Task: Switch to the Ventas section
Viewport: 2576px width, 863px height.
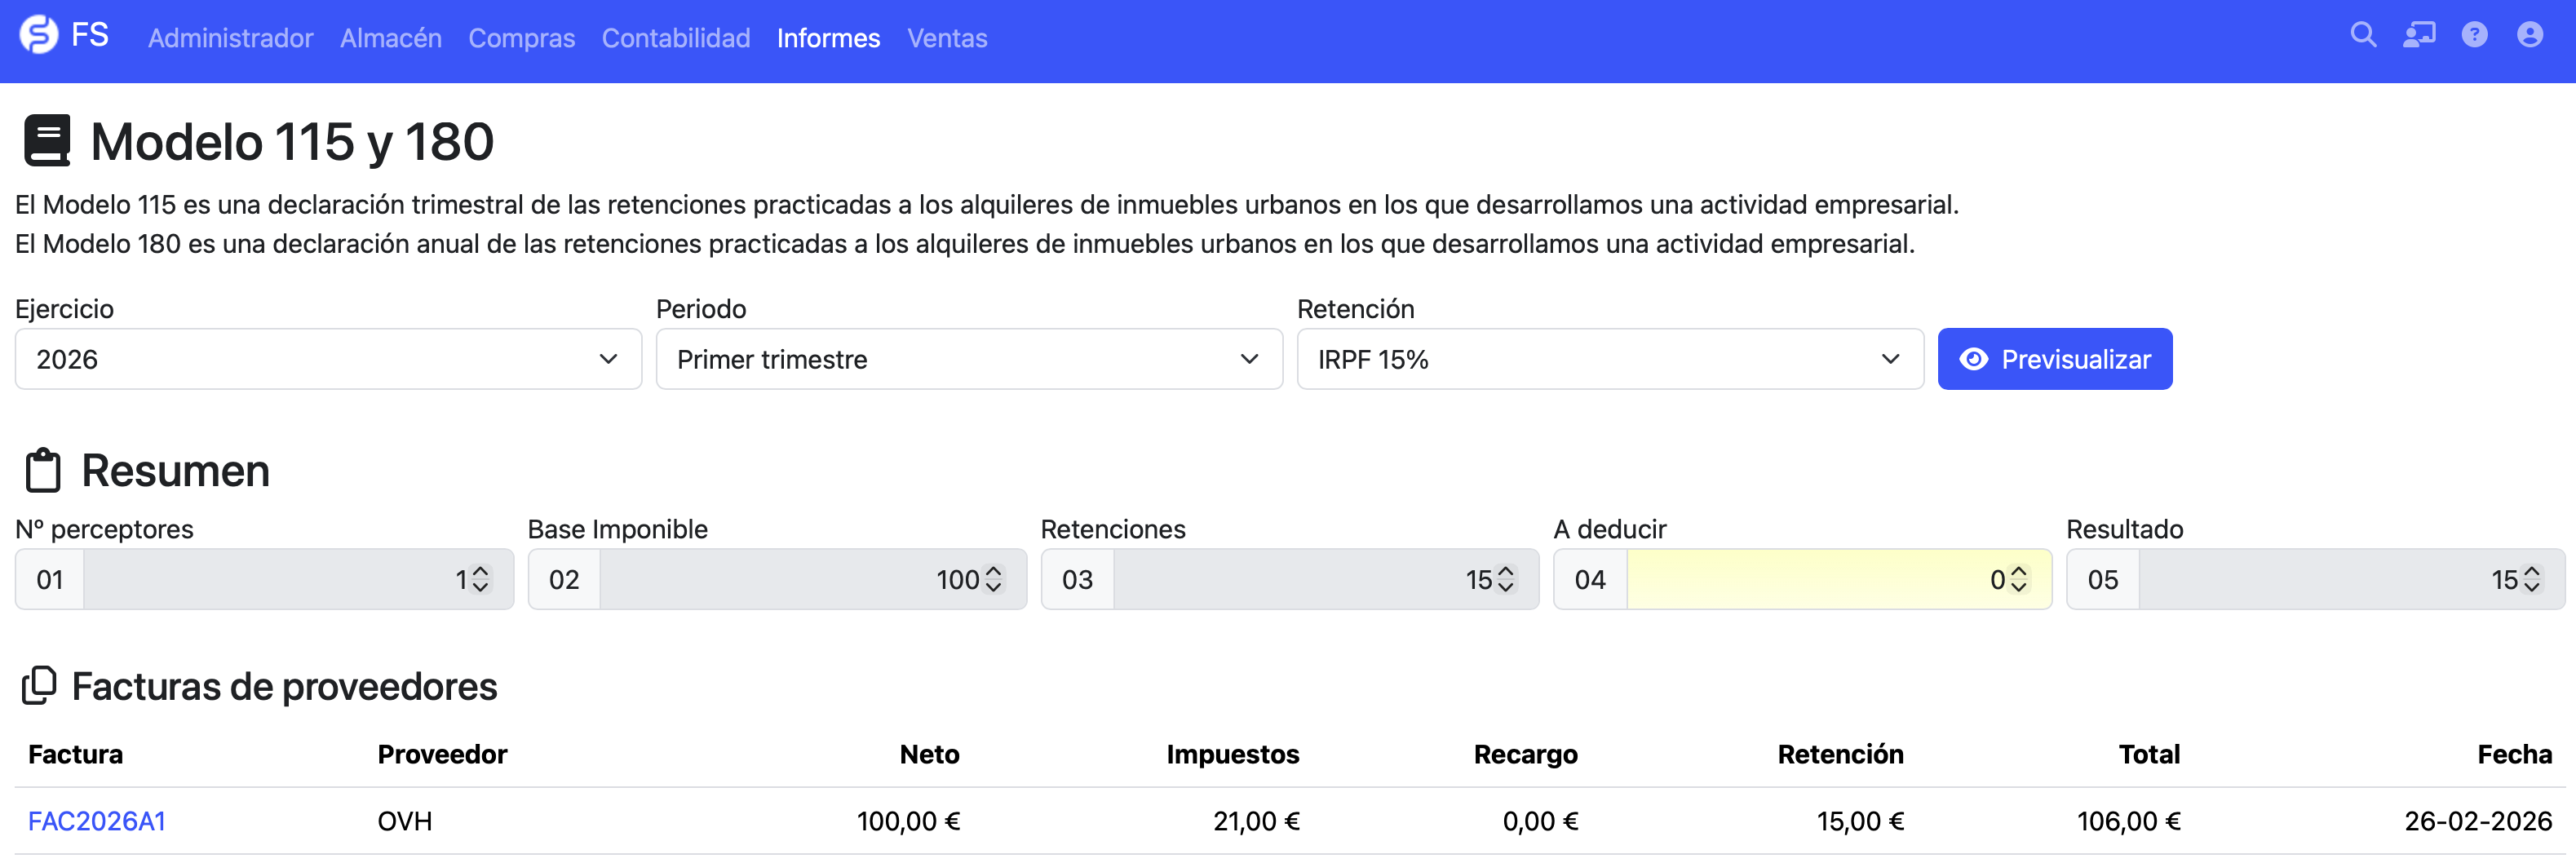Action: point(947,38)
